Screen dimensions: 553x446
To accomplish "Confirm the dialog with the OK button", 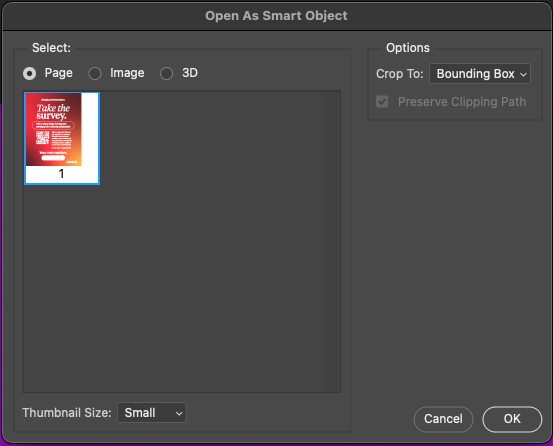I will (512, 419).
